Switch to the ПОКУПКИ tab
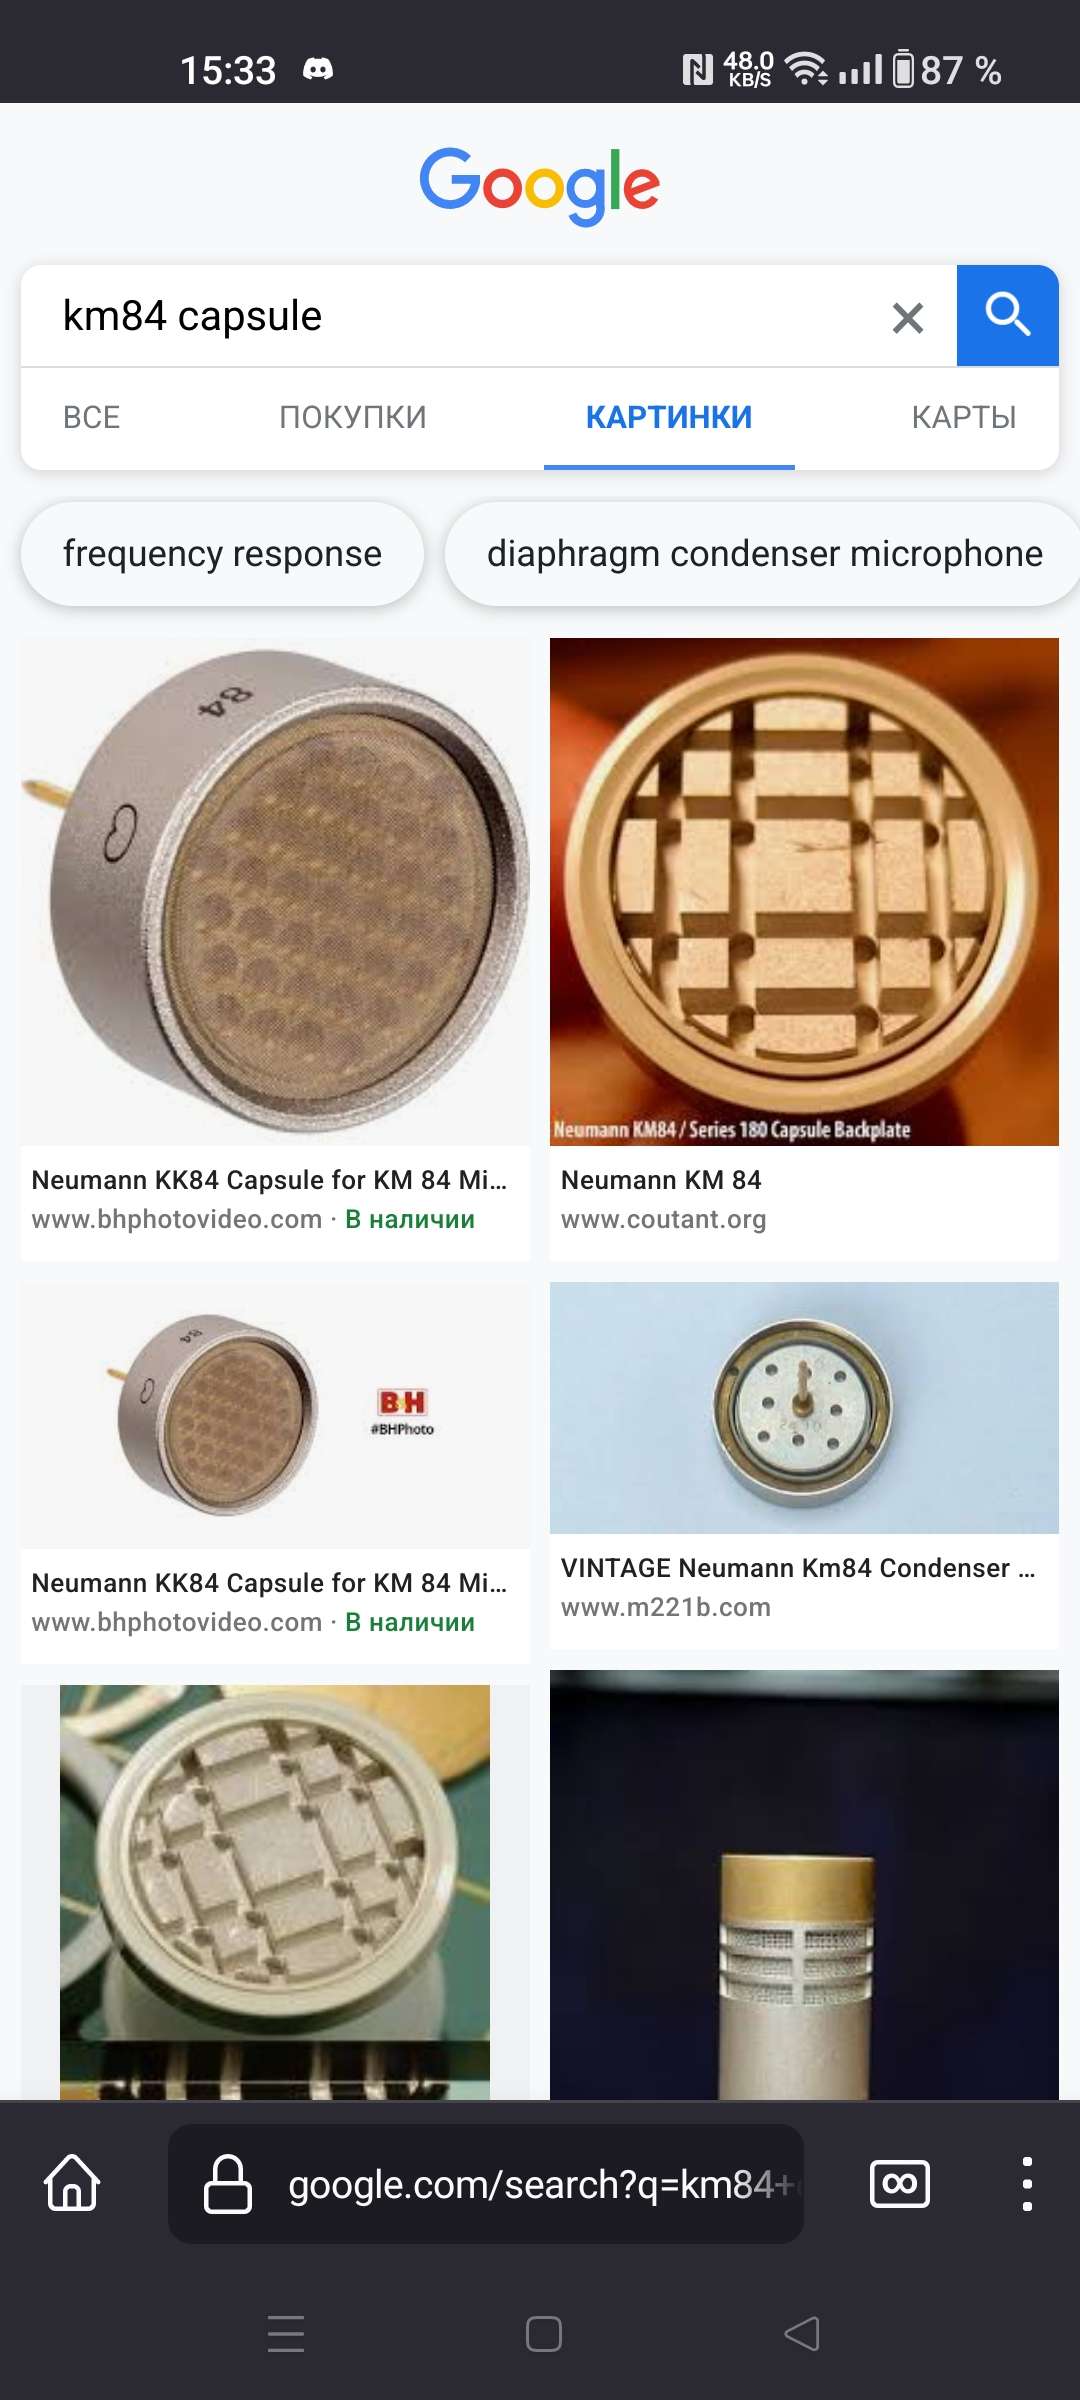 tap(353, 417)
